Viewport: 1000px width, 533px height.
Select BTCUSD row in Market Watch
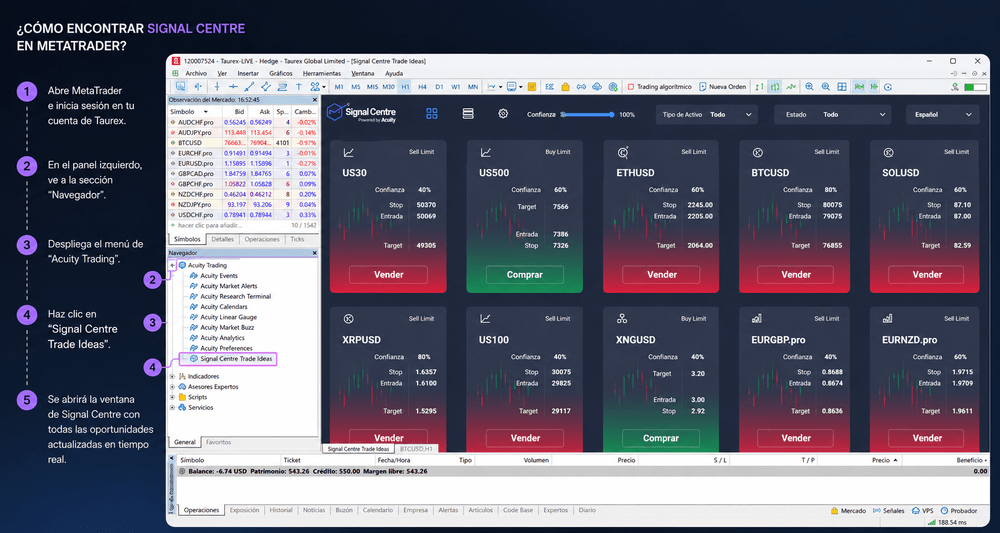tap(243, 142)
